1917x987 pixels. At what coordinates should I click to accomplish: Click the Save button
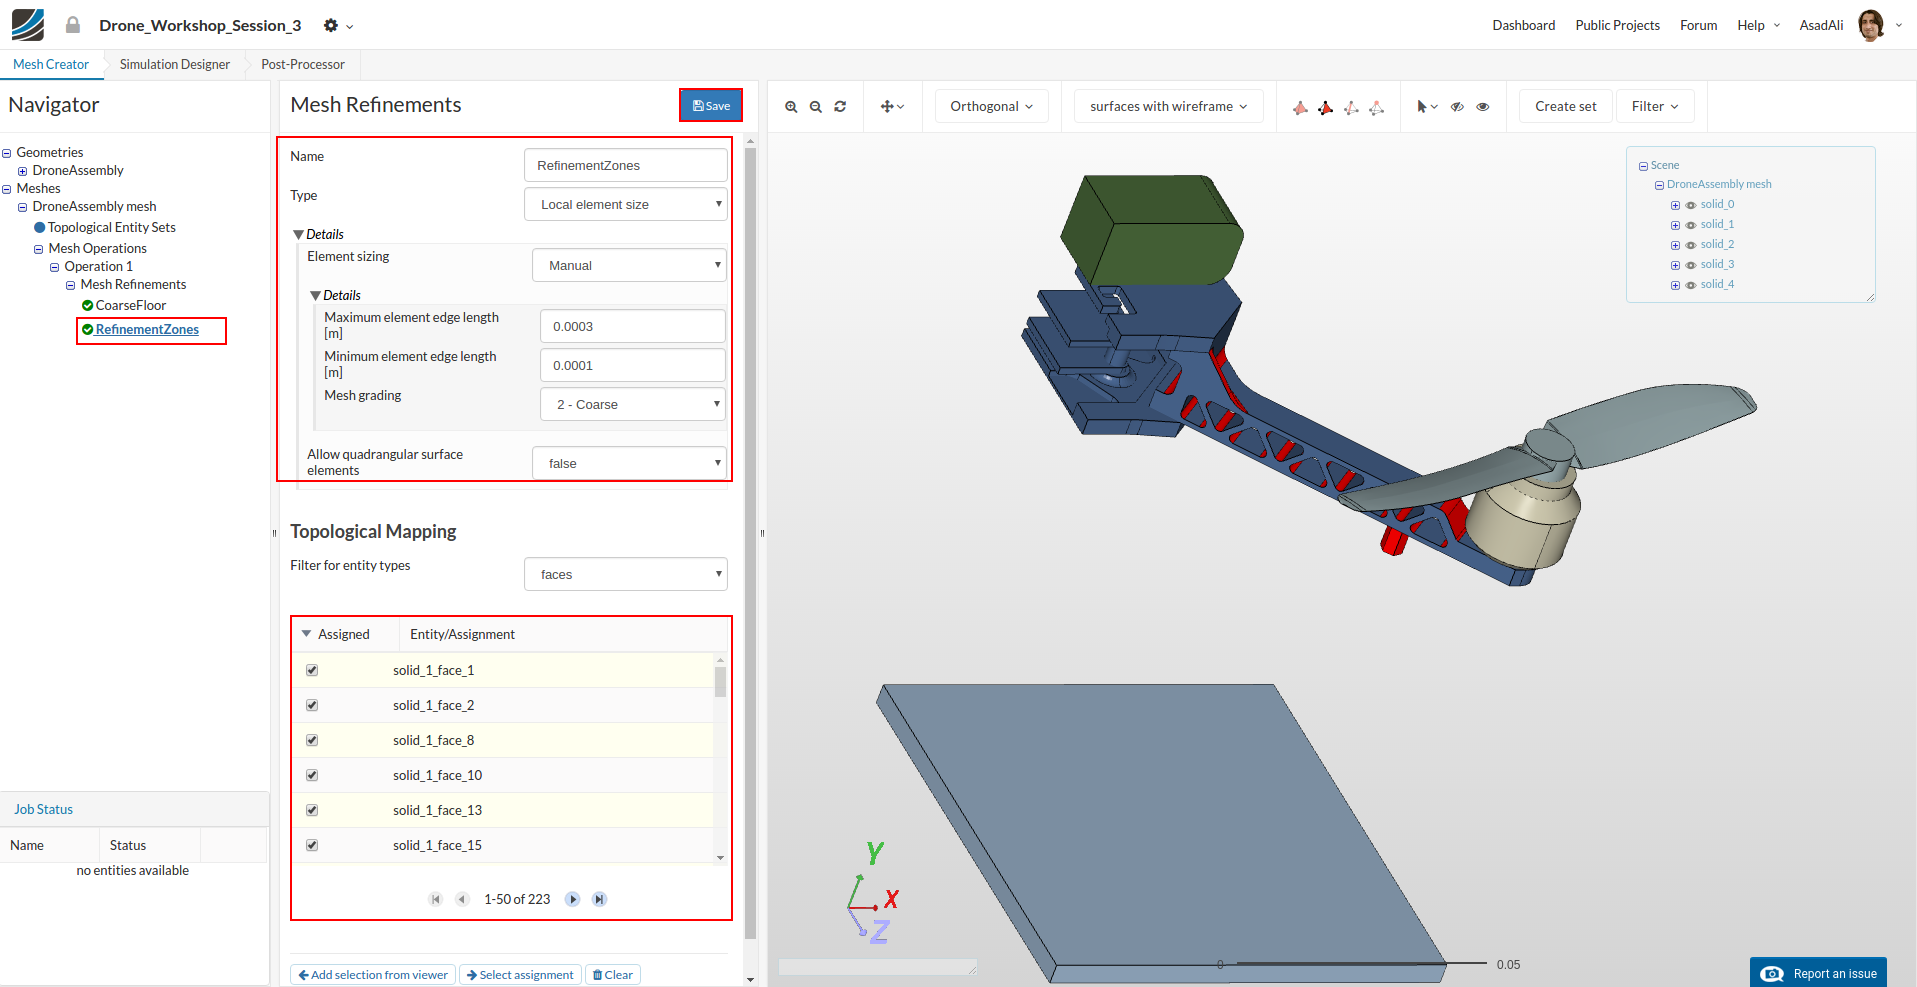coord(711,106)
